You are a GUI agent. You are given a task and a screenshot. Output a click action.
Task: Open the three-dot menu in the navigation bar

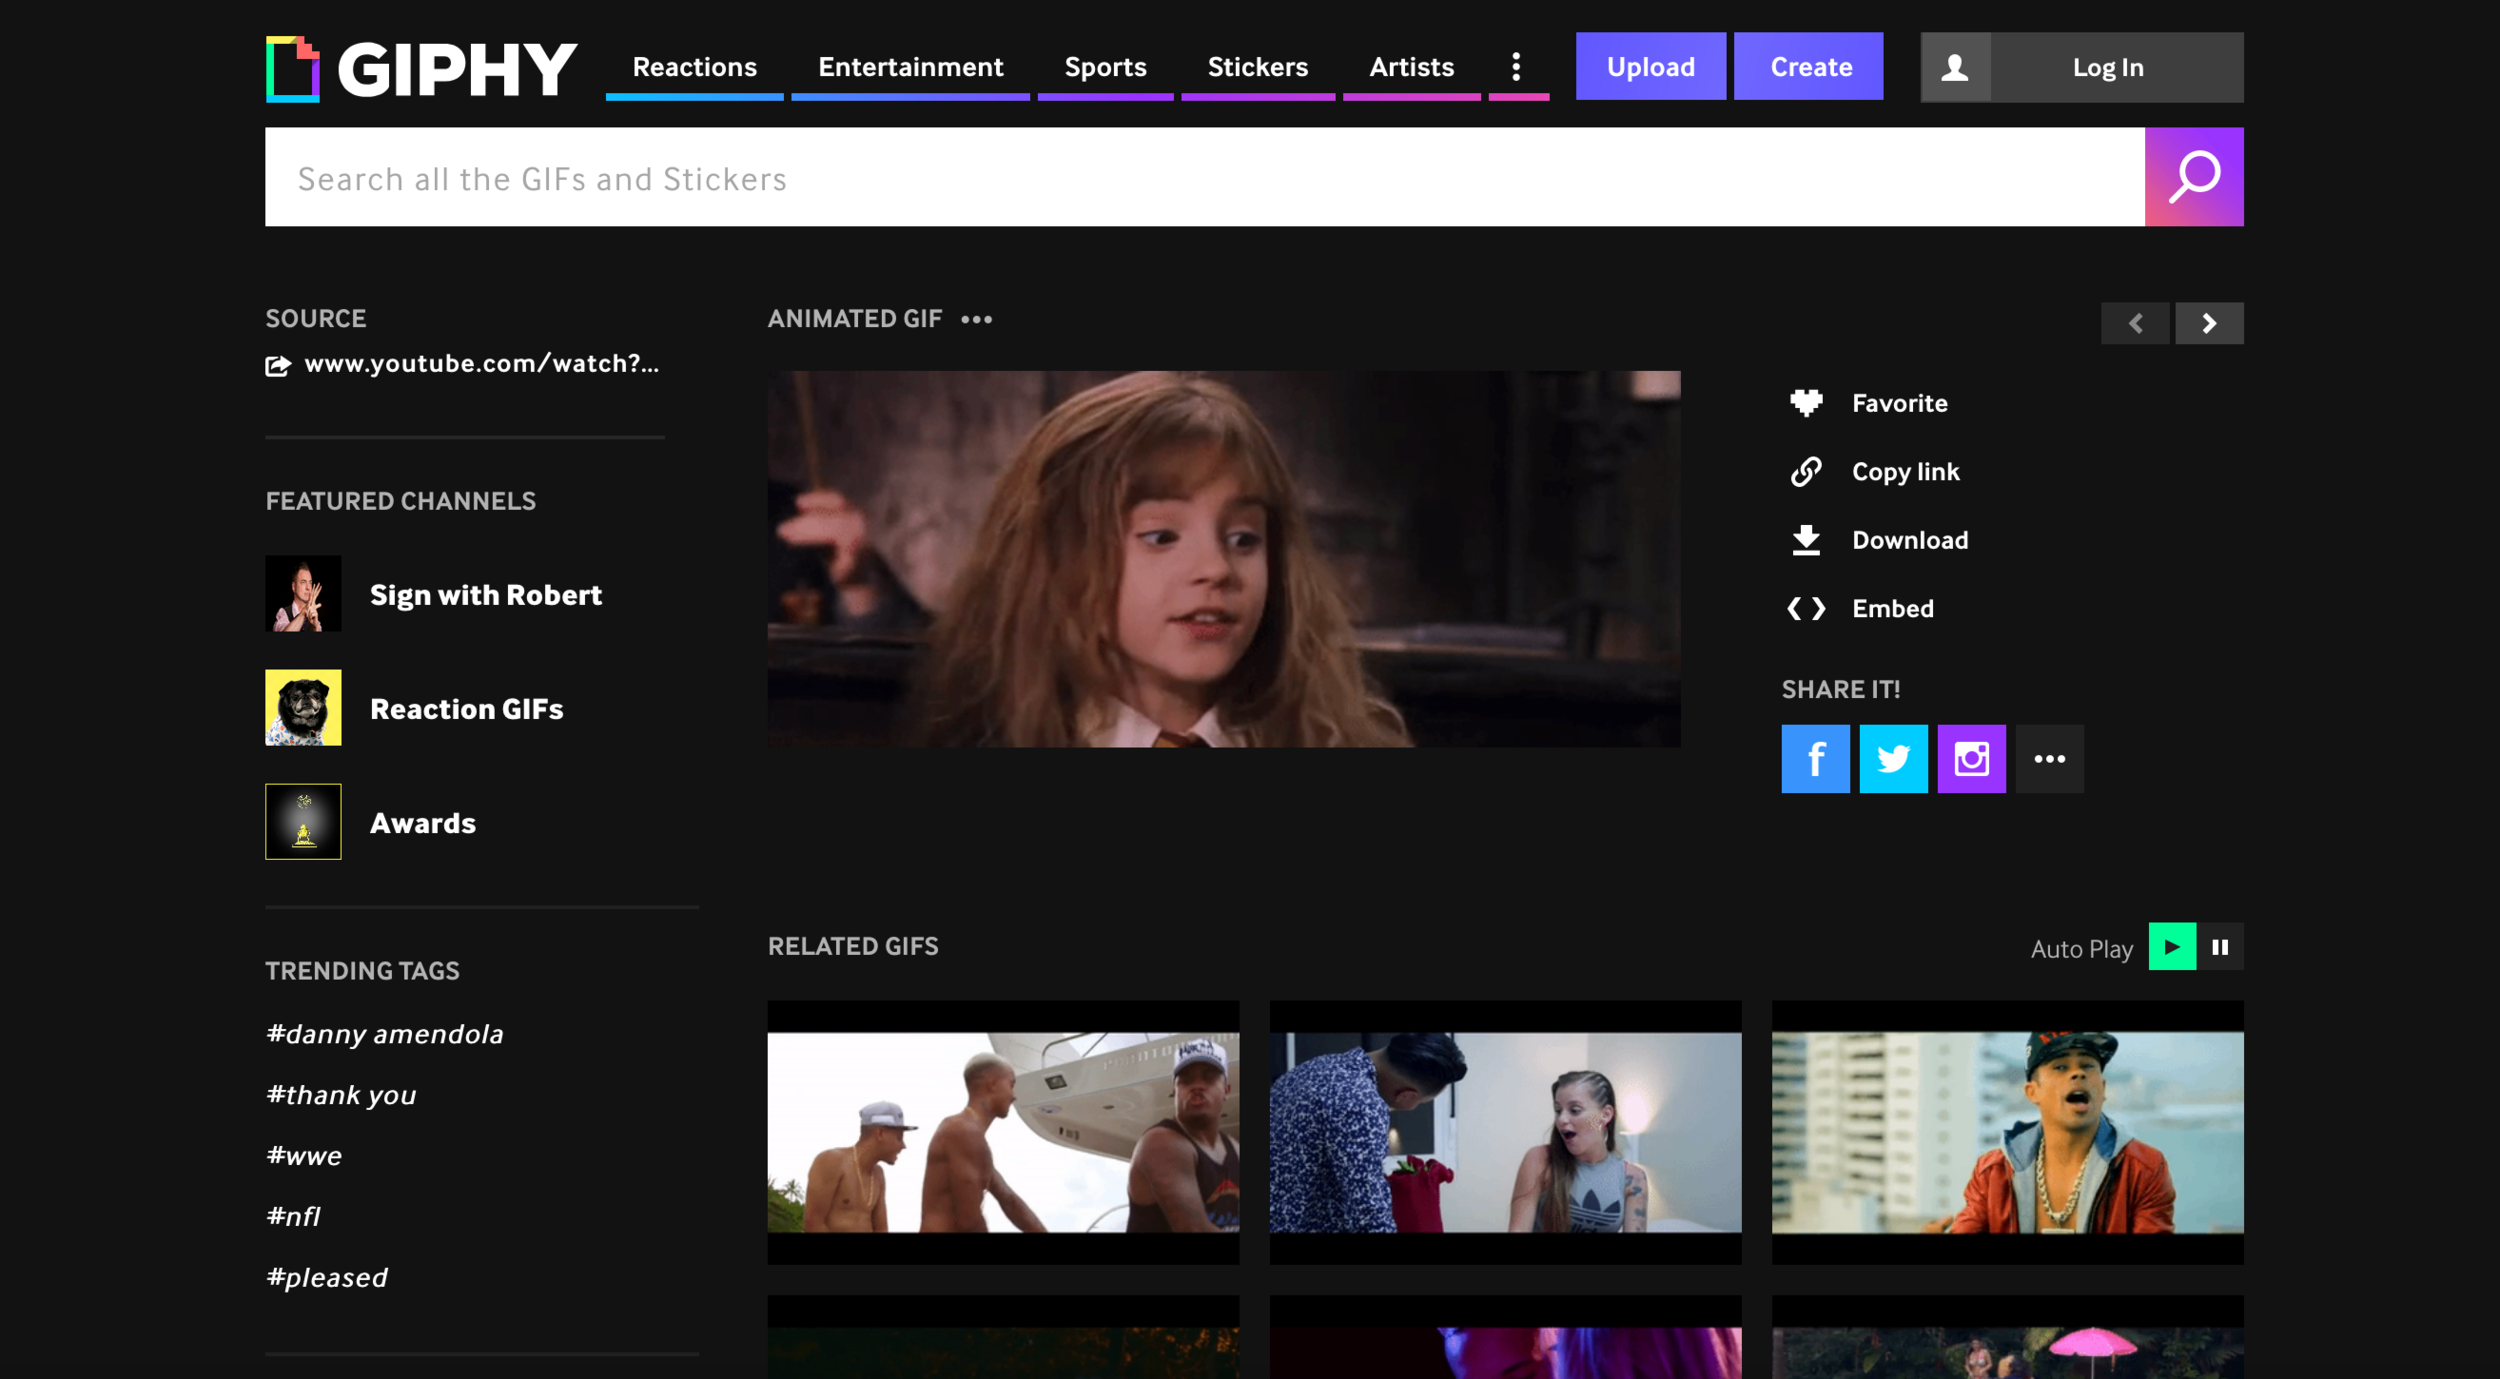(1516, 67)
